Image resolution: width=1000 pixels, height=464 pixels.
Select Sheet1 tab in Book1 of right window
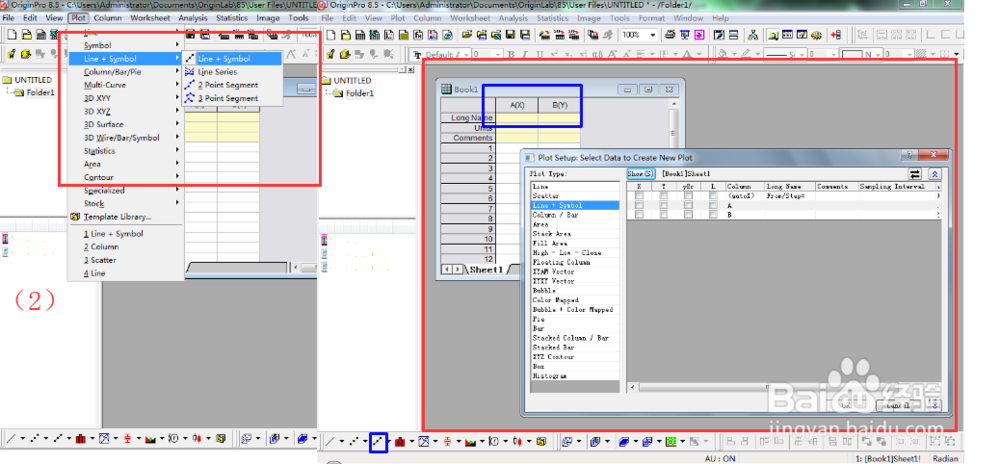pos(487,270)
